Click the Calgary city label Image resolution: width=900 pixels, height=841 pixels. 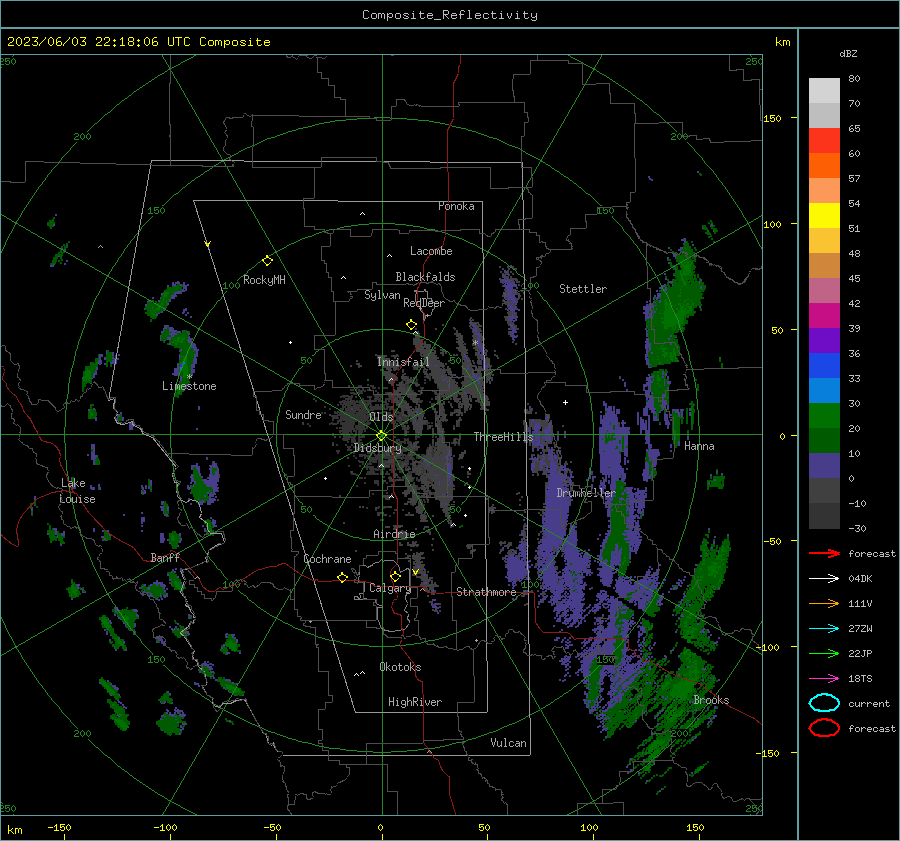tap(390, 588)
